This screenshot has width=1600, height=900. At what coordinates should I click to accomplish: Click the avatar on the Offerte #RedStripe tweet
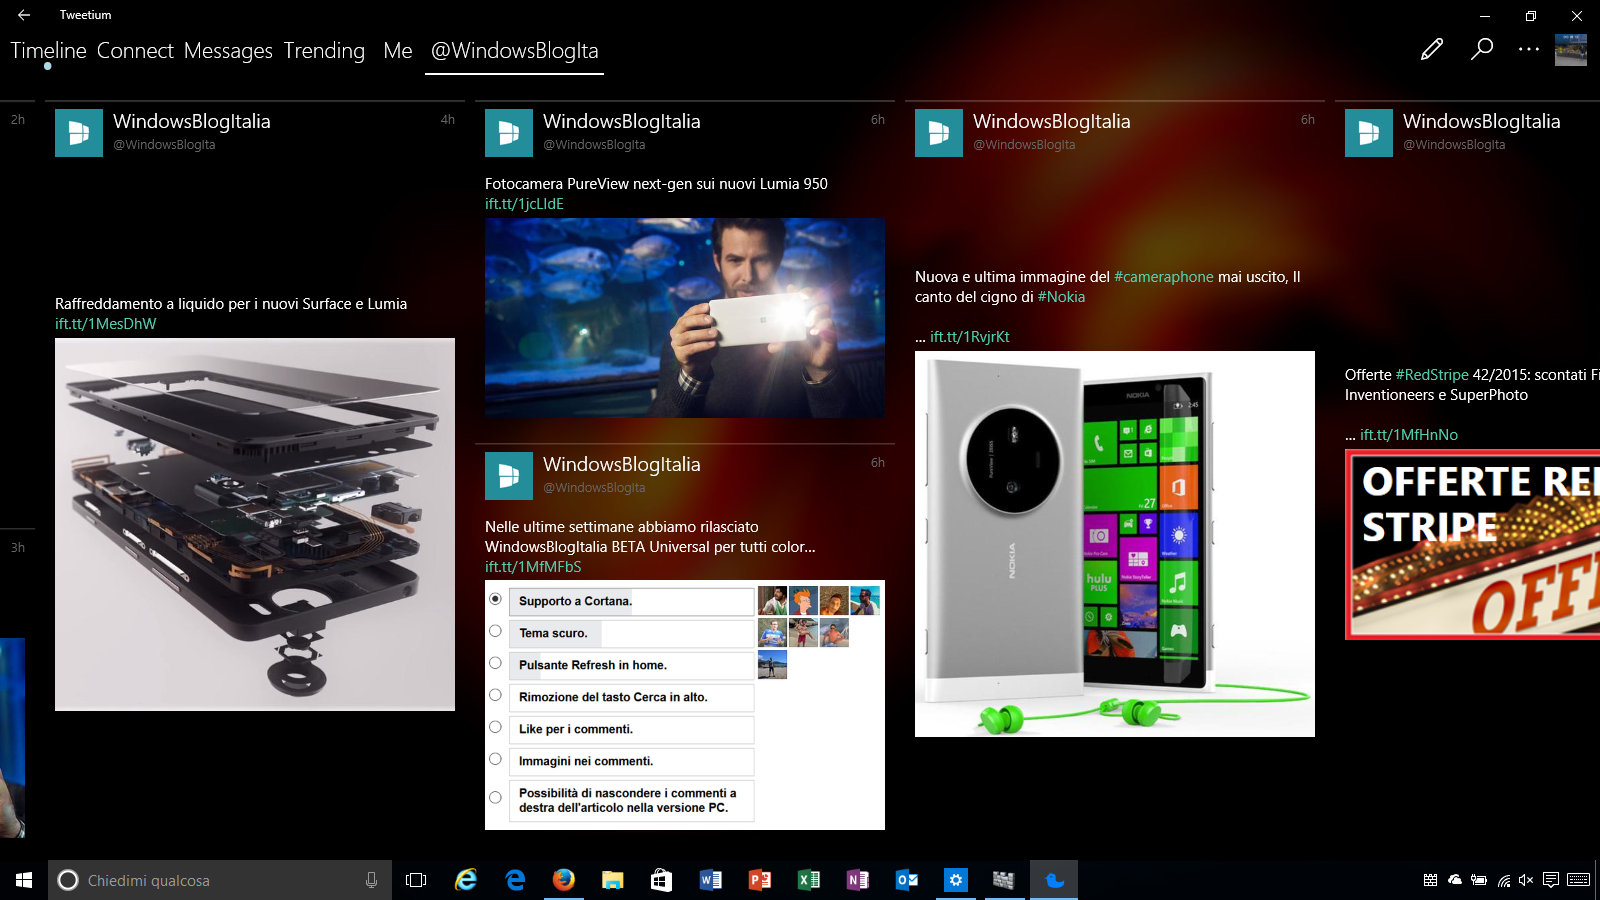click(x=1369, y=133)
